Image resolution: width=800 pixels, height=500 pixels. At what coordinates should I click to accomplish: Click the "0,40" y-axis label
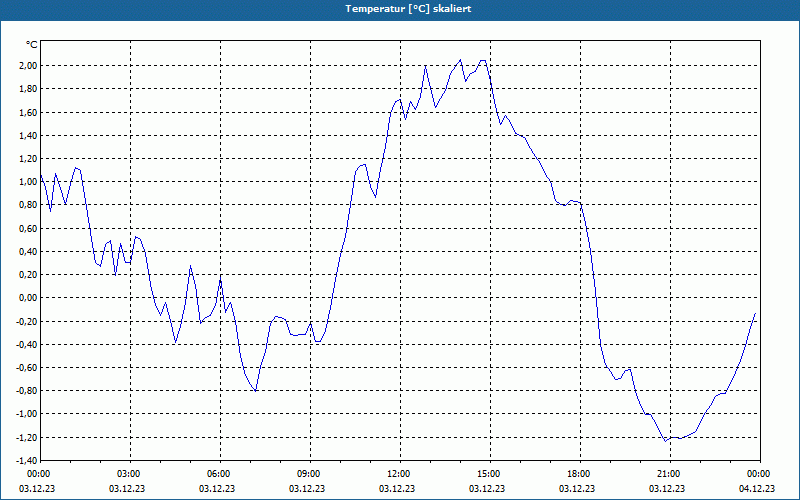coord(29,252)
